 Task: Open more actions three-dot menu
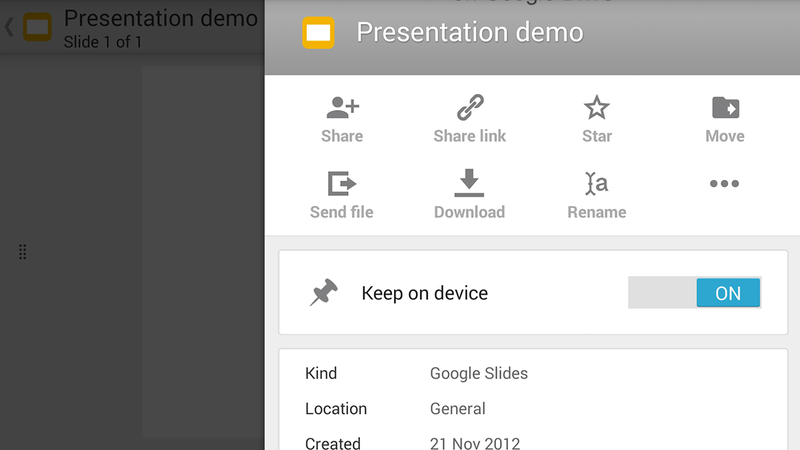pyautogui.click(x=724, y=184)
